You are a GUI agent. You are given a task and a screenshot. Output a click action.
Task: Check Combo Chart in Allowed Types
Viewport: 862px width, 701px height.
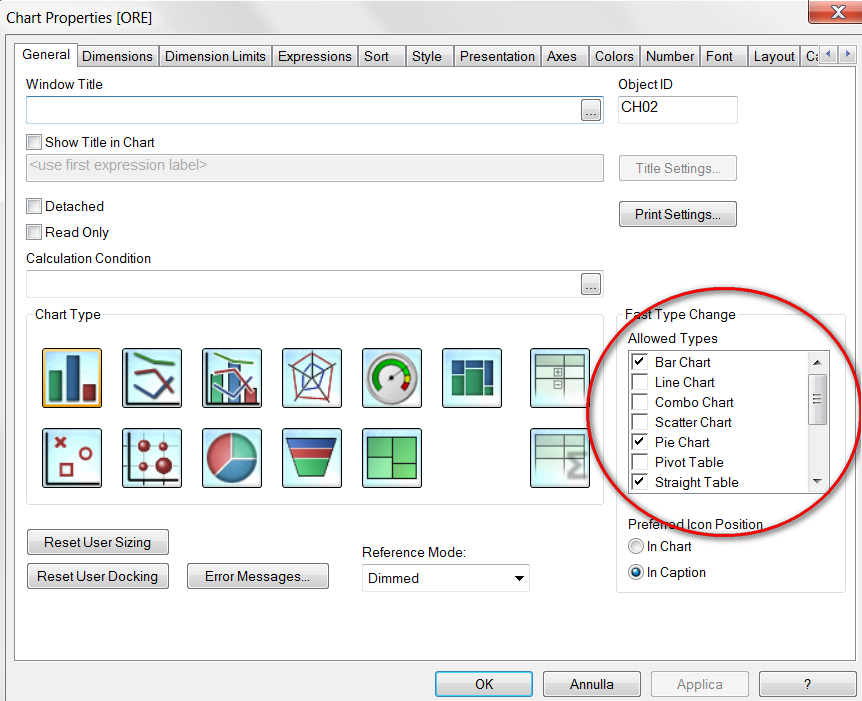tap(639, 402)
